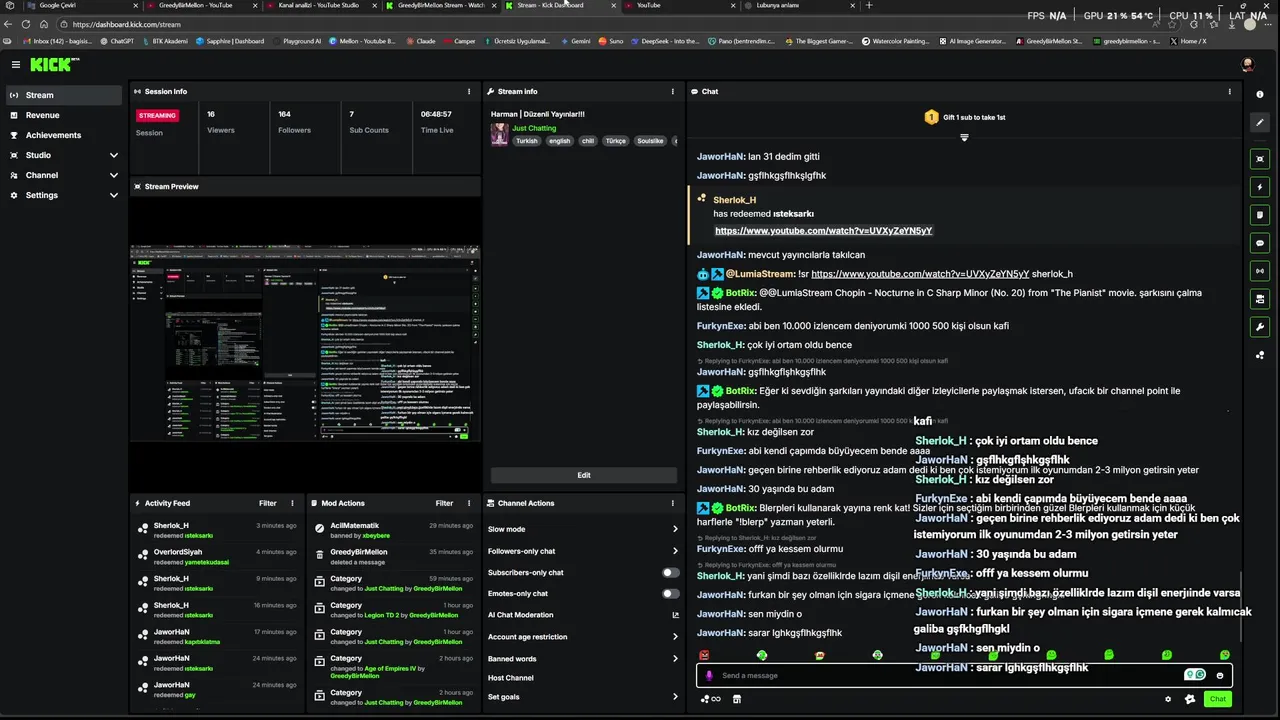The height and width of the screenshot is (720, 1280).
Task: Click the Soulslike stream tag
Action: click(x=650, y=141)
